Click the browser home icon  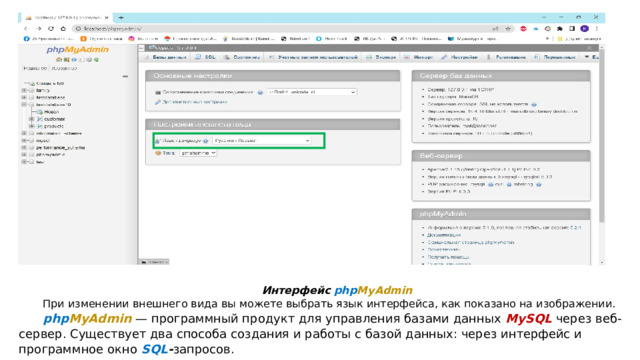click(63, 29)
